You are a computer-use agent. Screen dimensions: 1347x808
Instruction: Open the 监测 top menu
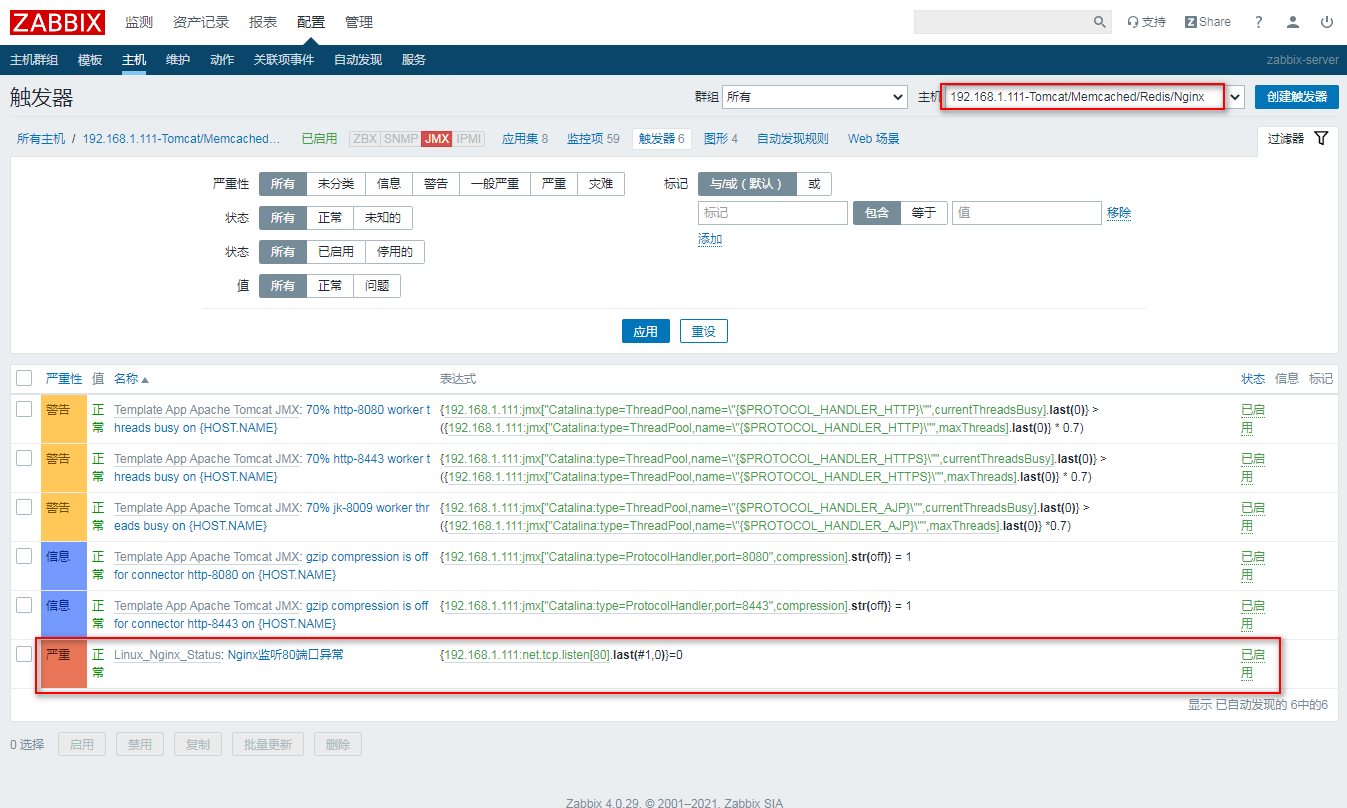click(x=139, y=22)
